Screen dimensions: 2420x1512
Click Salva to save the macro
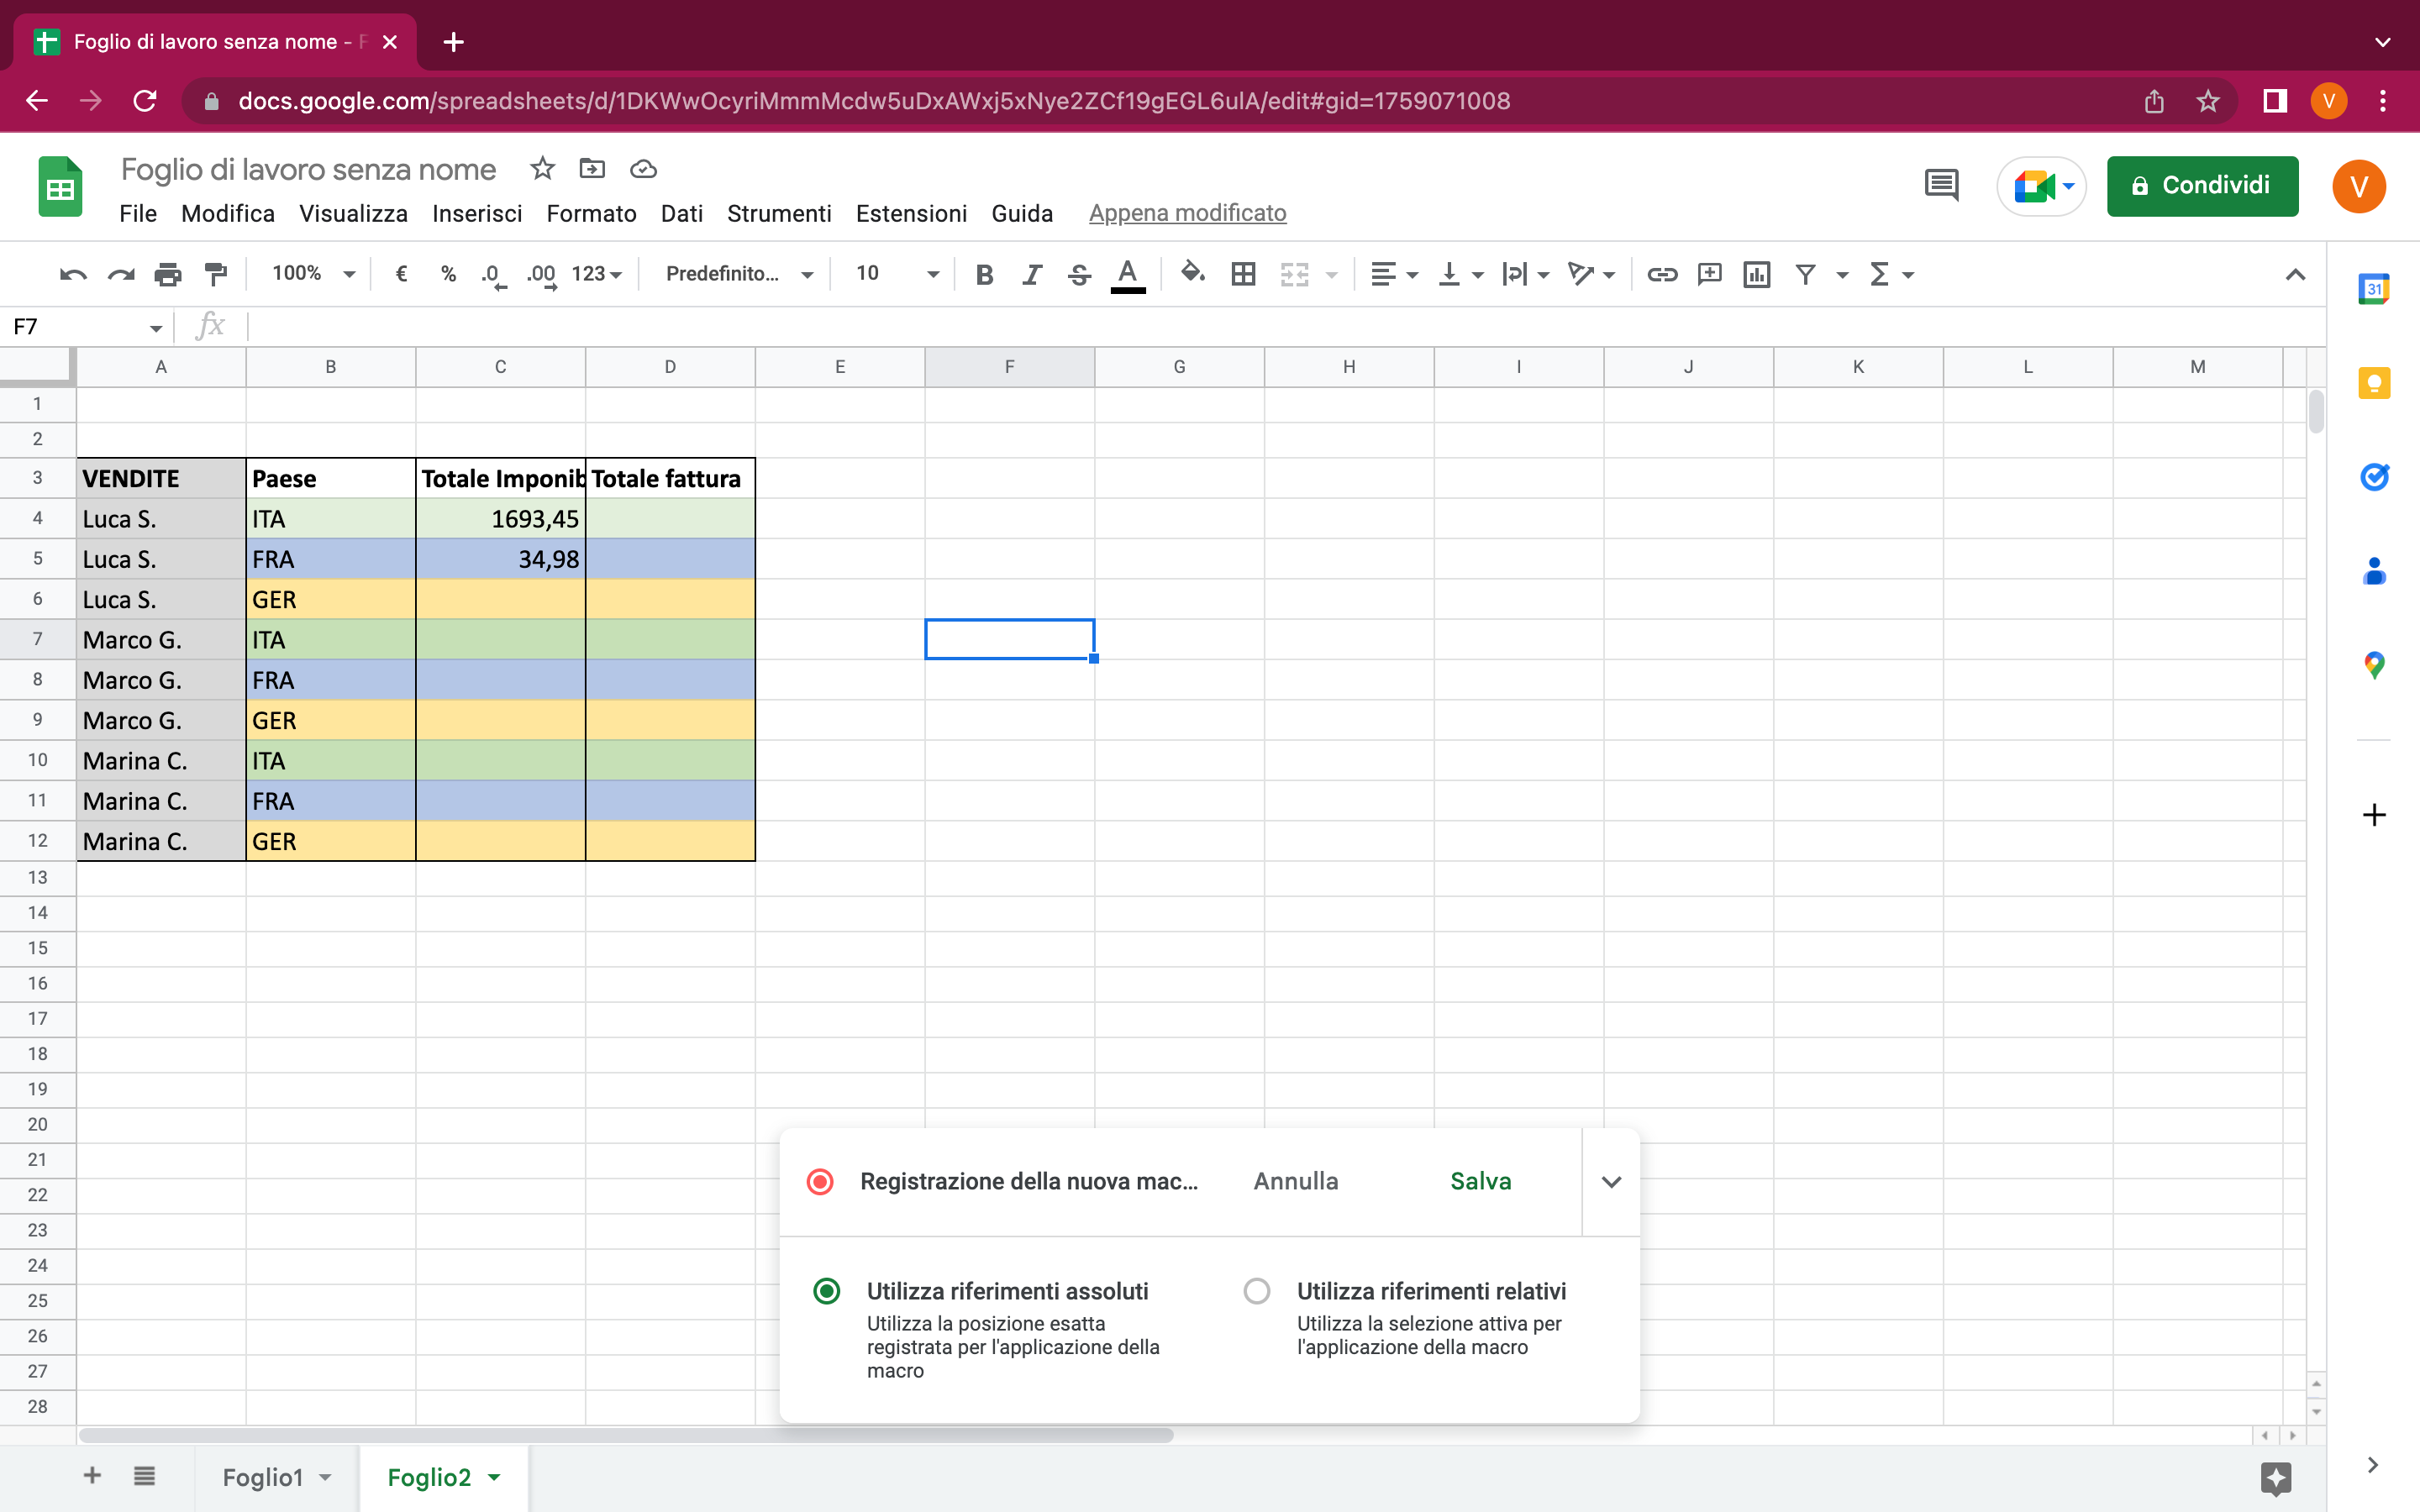coord(1480,1181)
